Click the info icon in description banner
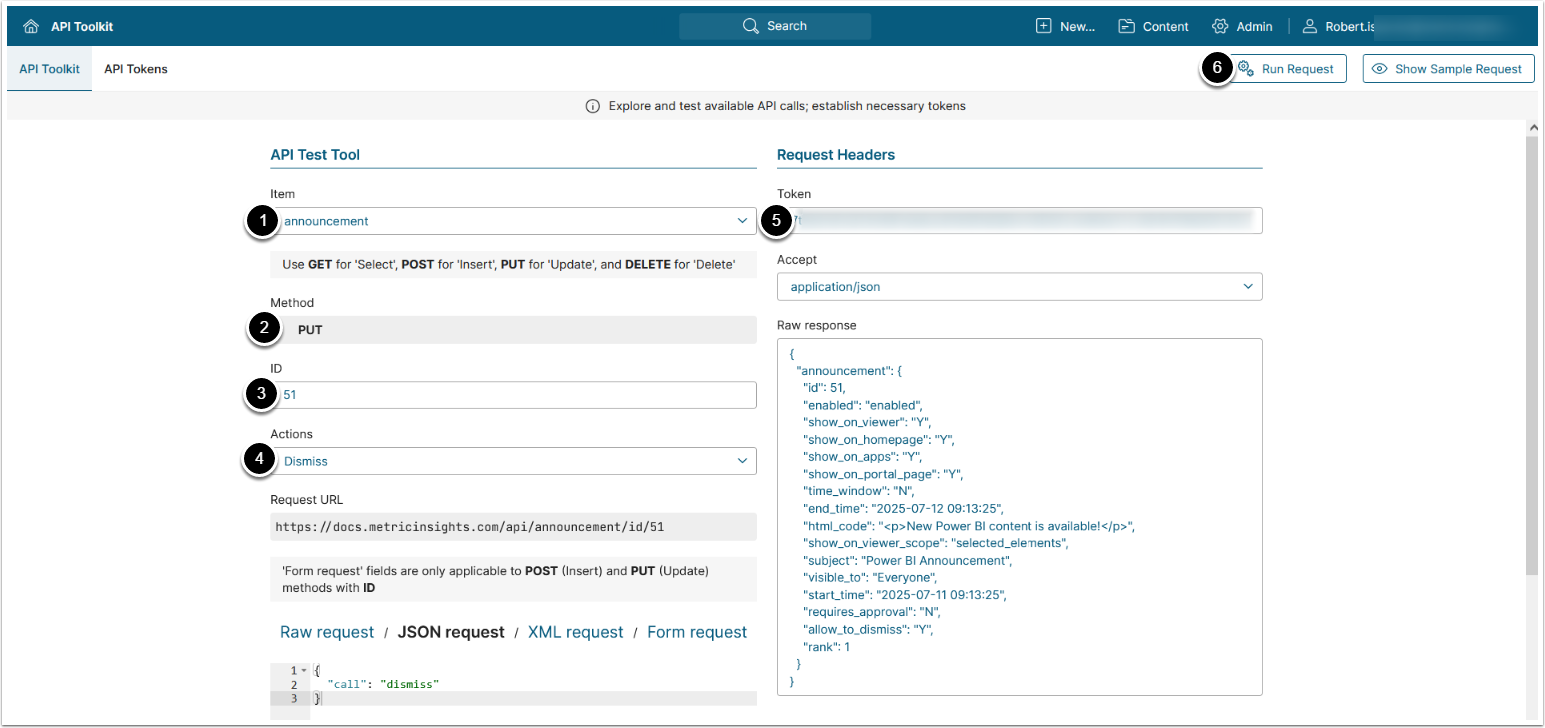 592,106
